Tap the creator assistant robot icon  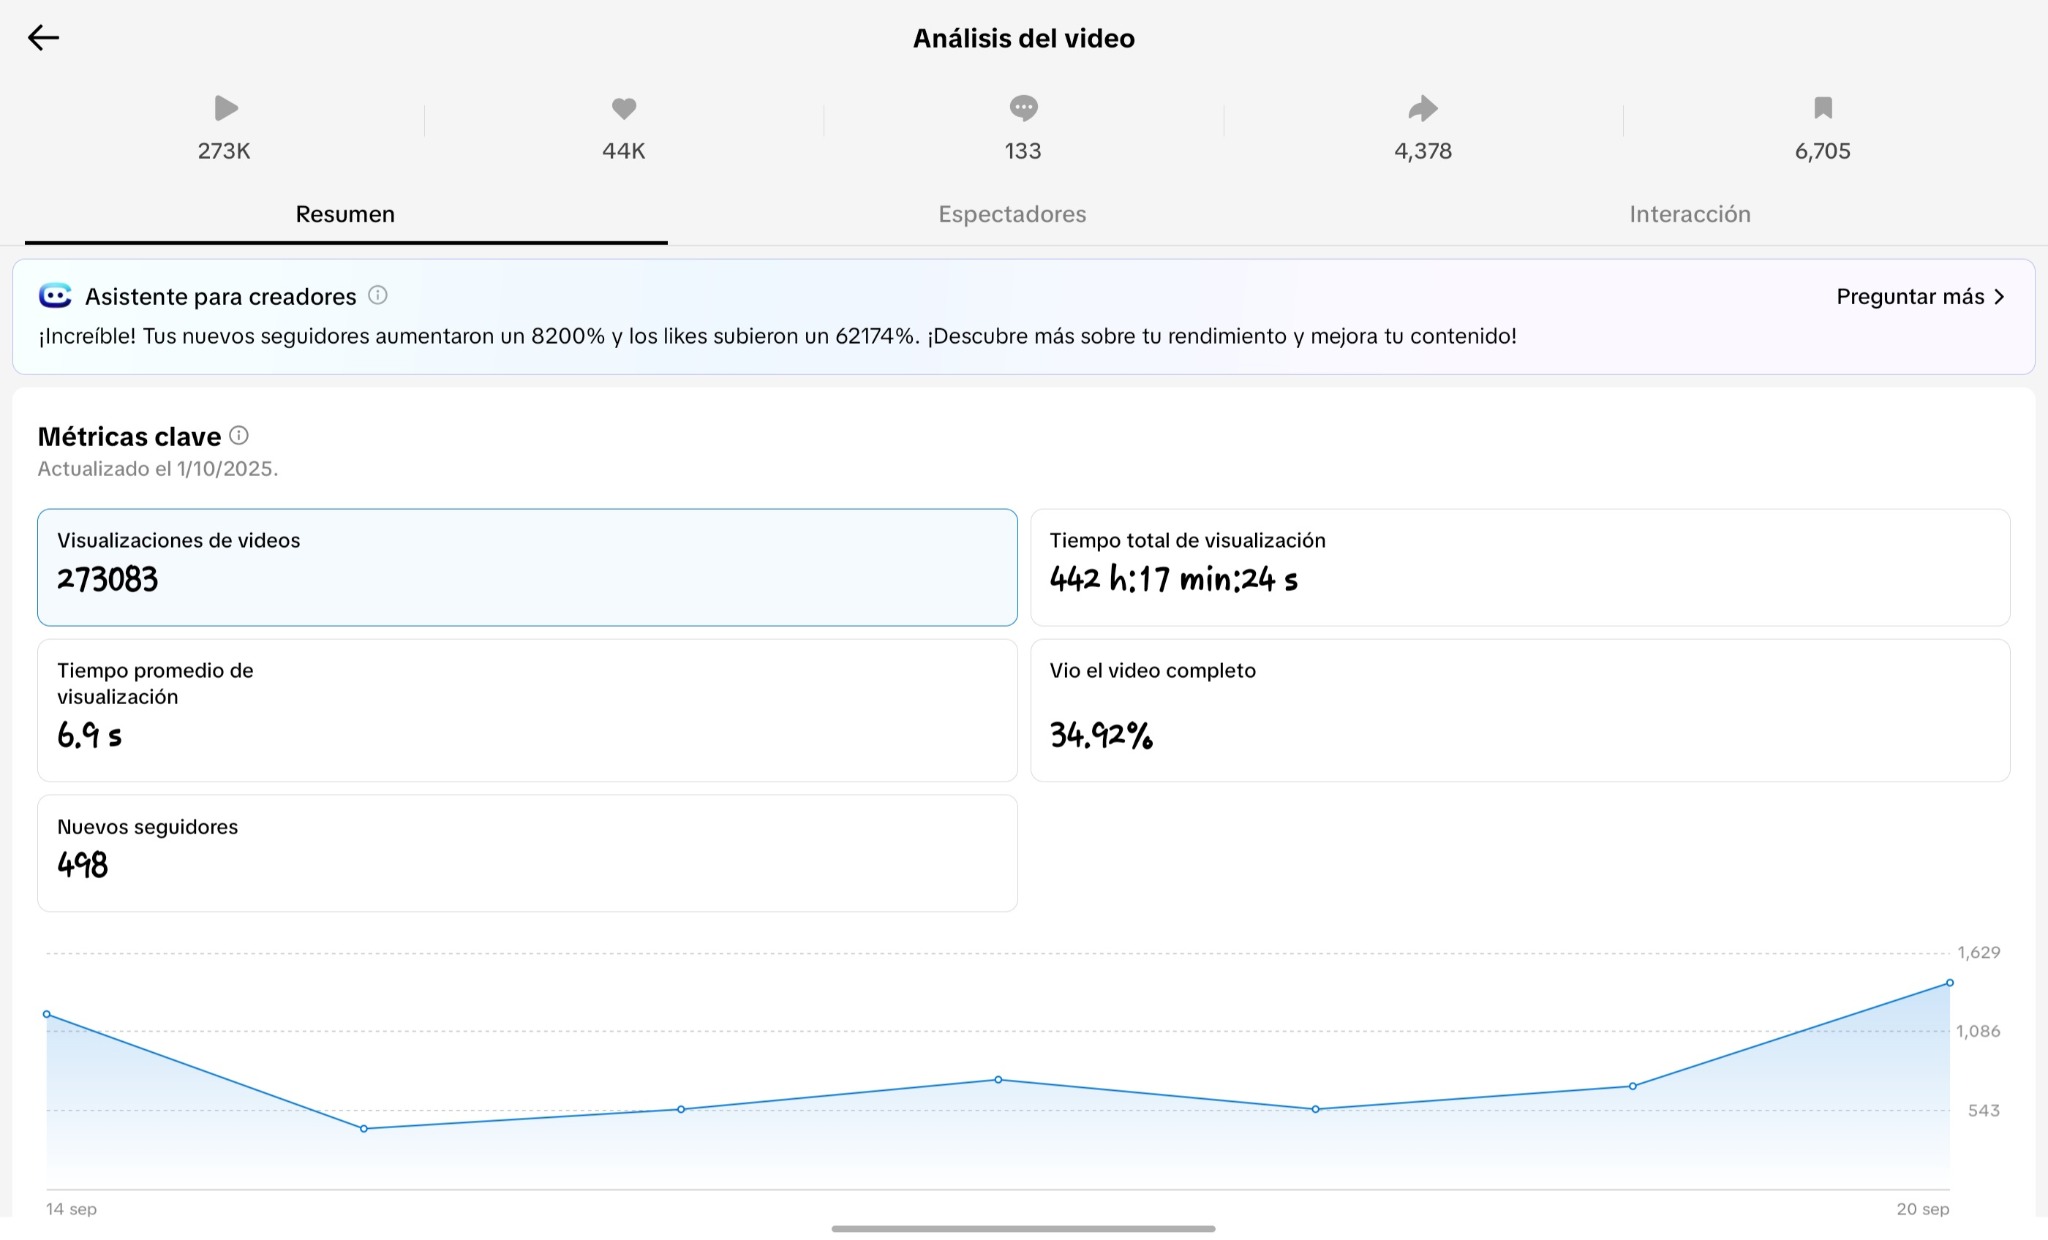coord(56,295)
